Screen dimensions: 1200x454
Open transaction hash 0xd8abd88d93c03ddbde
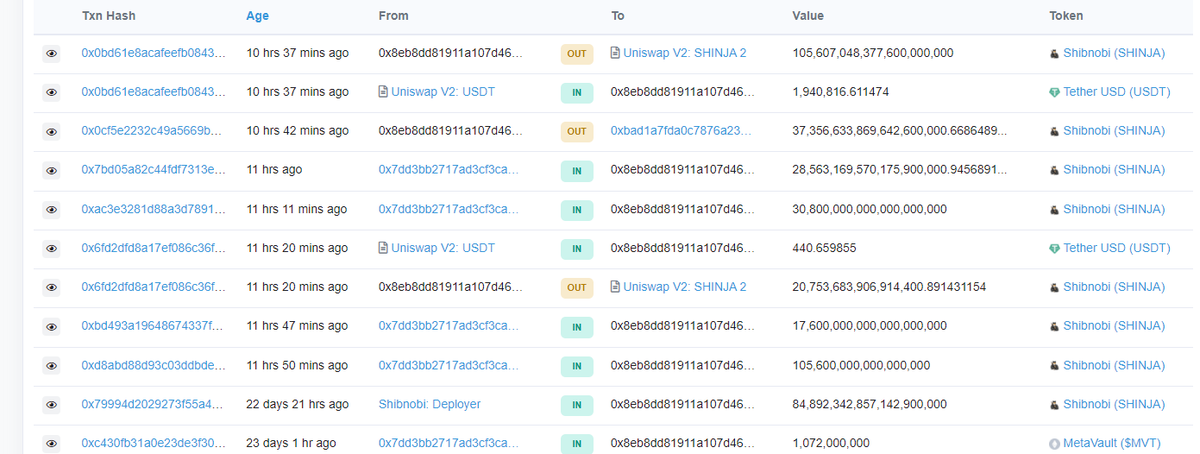click(x=153, y=365)
